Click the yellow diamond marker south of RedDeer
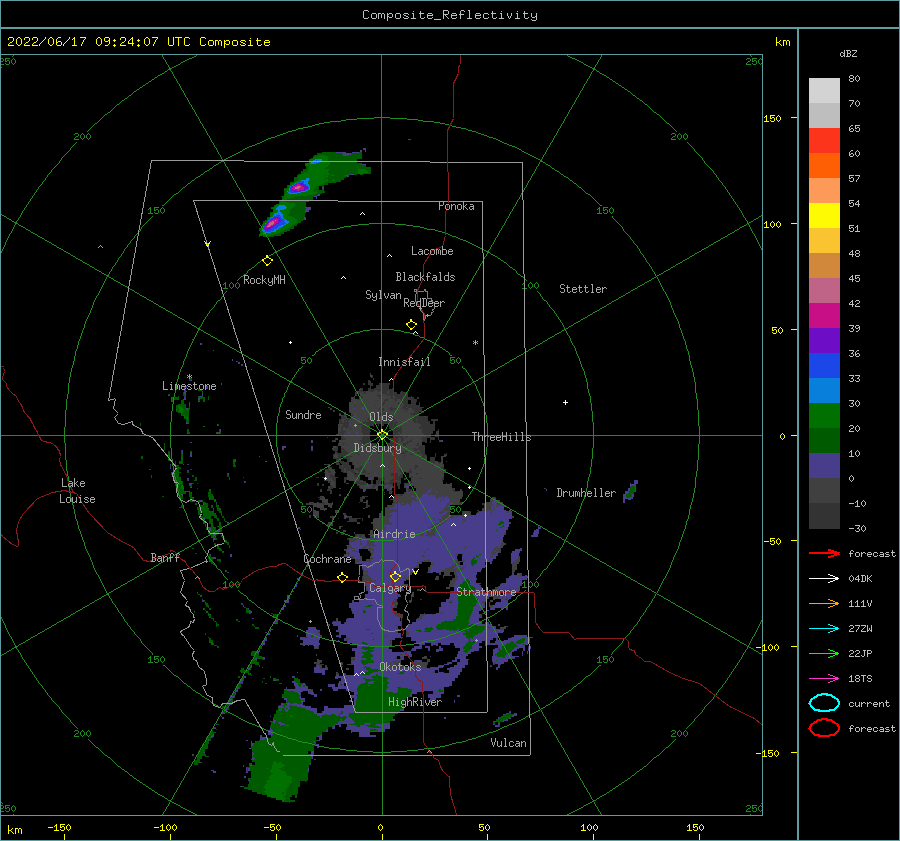 (412, 325)
